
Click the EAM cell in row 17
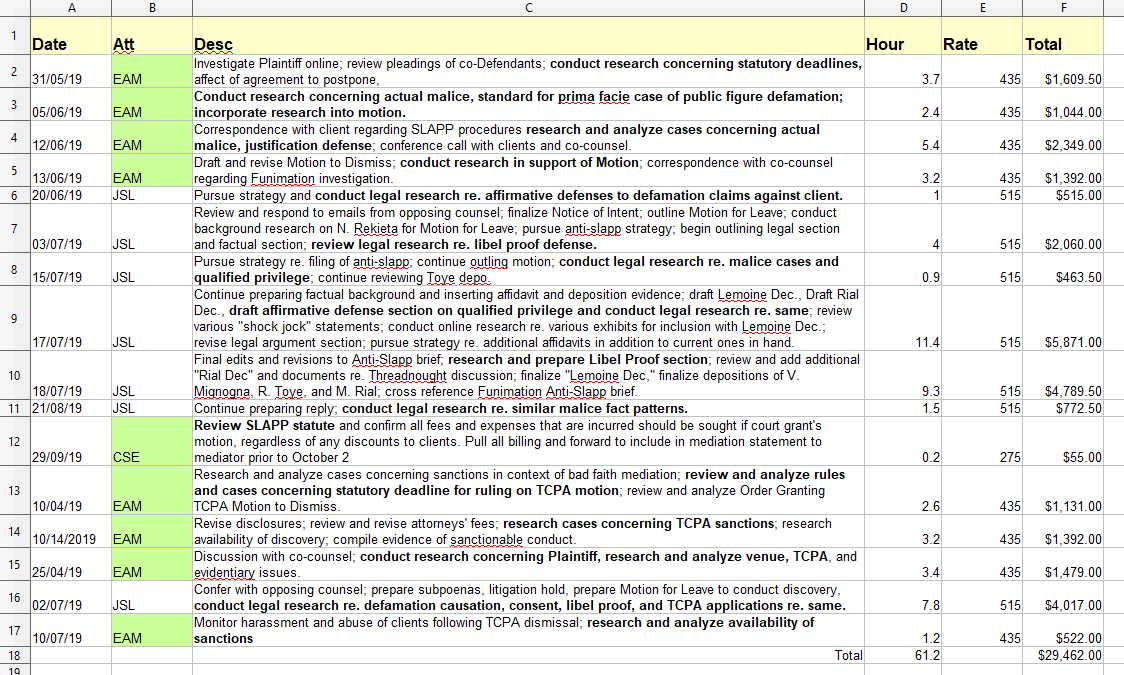click(152, 631)
